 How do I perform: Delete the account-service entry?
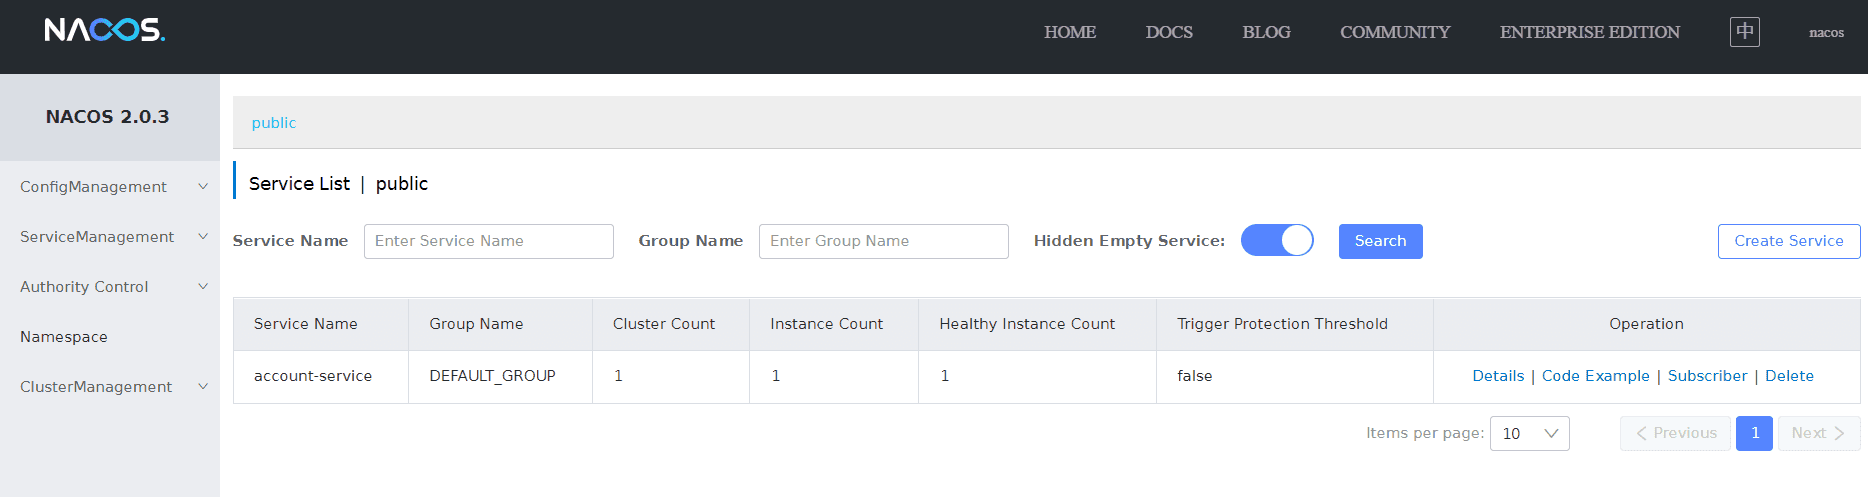1789,376
